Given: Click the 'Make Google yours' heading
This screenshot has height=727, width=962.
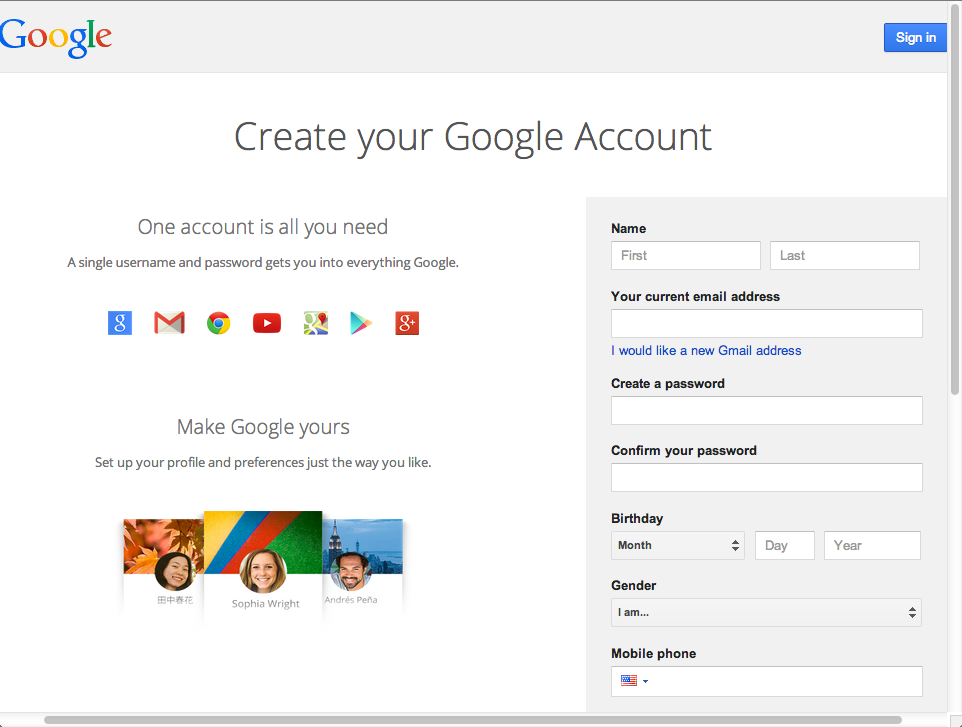Looking at the screenshot, I should (x=263, y=427).
